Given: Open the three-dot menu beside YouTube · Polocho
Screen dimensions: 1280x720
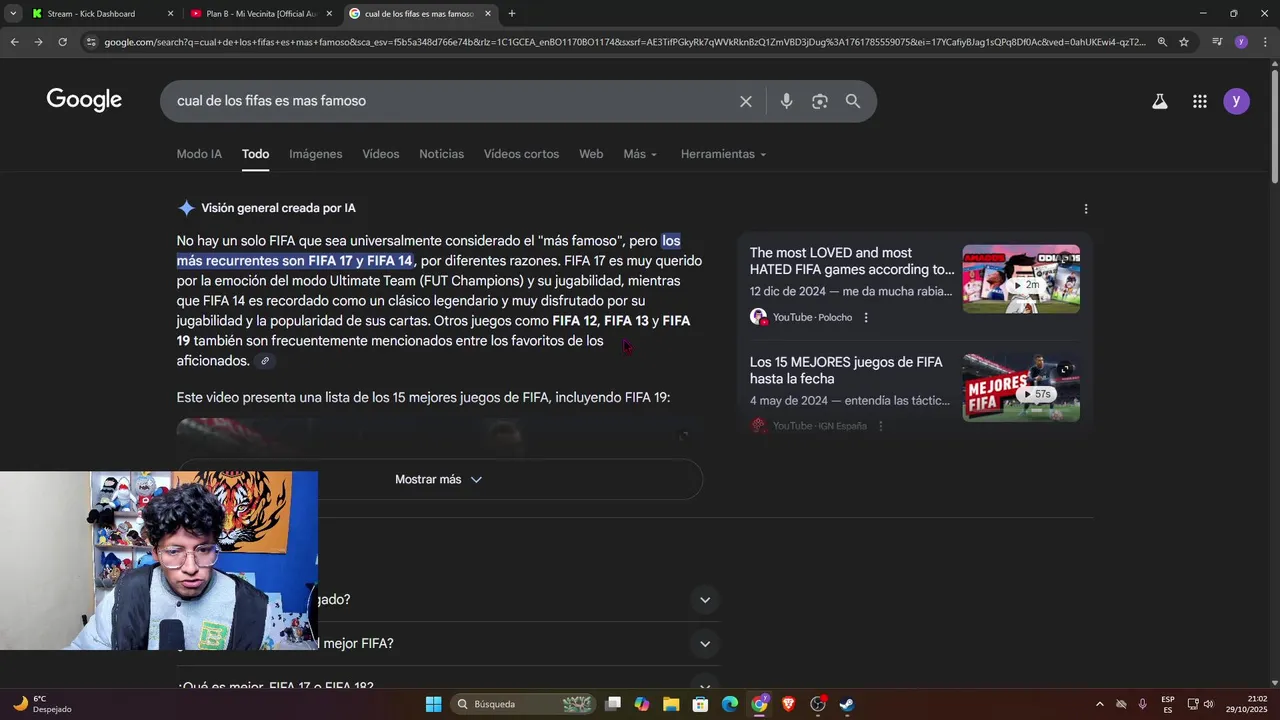Looking at the screenshot, I should pos(866,318).
